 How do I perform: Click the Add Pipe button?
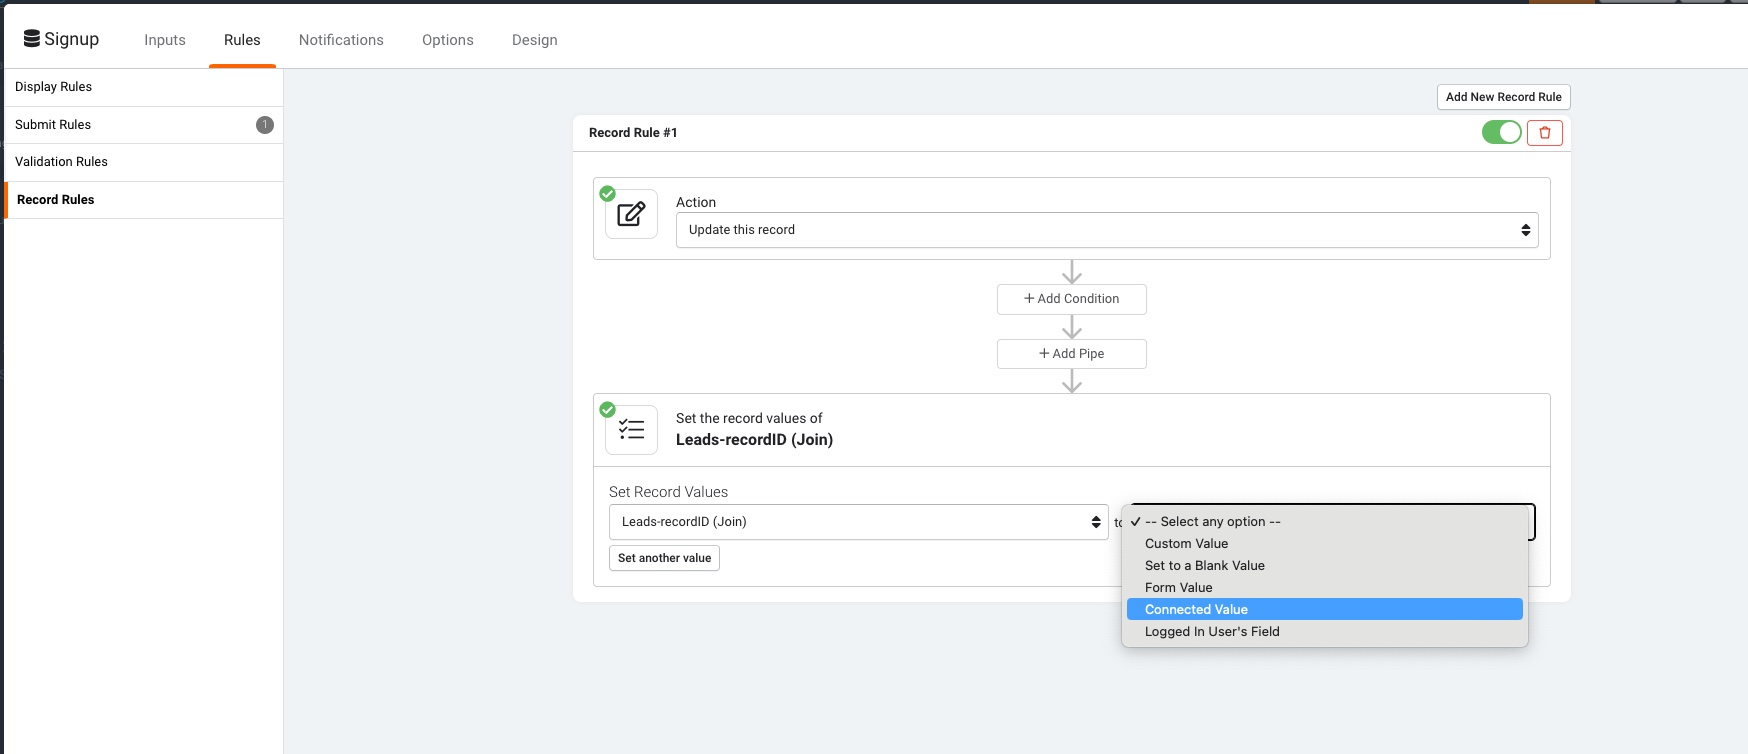tap(1072, 354)
